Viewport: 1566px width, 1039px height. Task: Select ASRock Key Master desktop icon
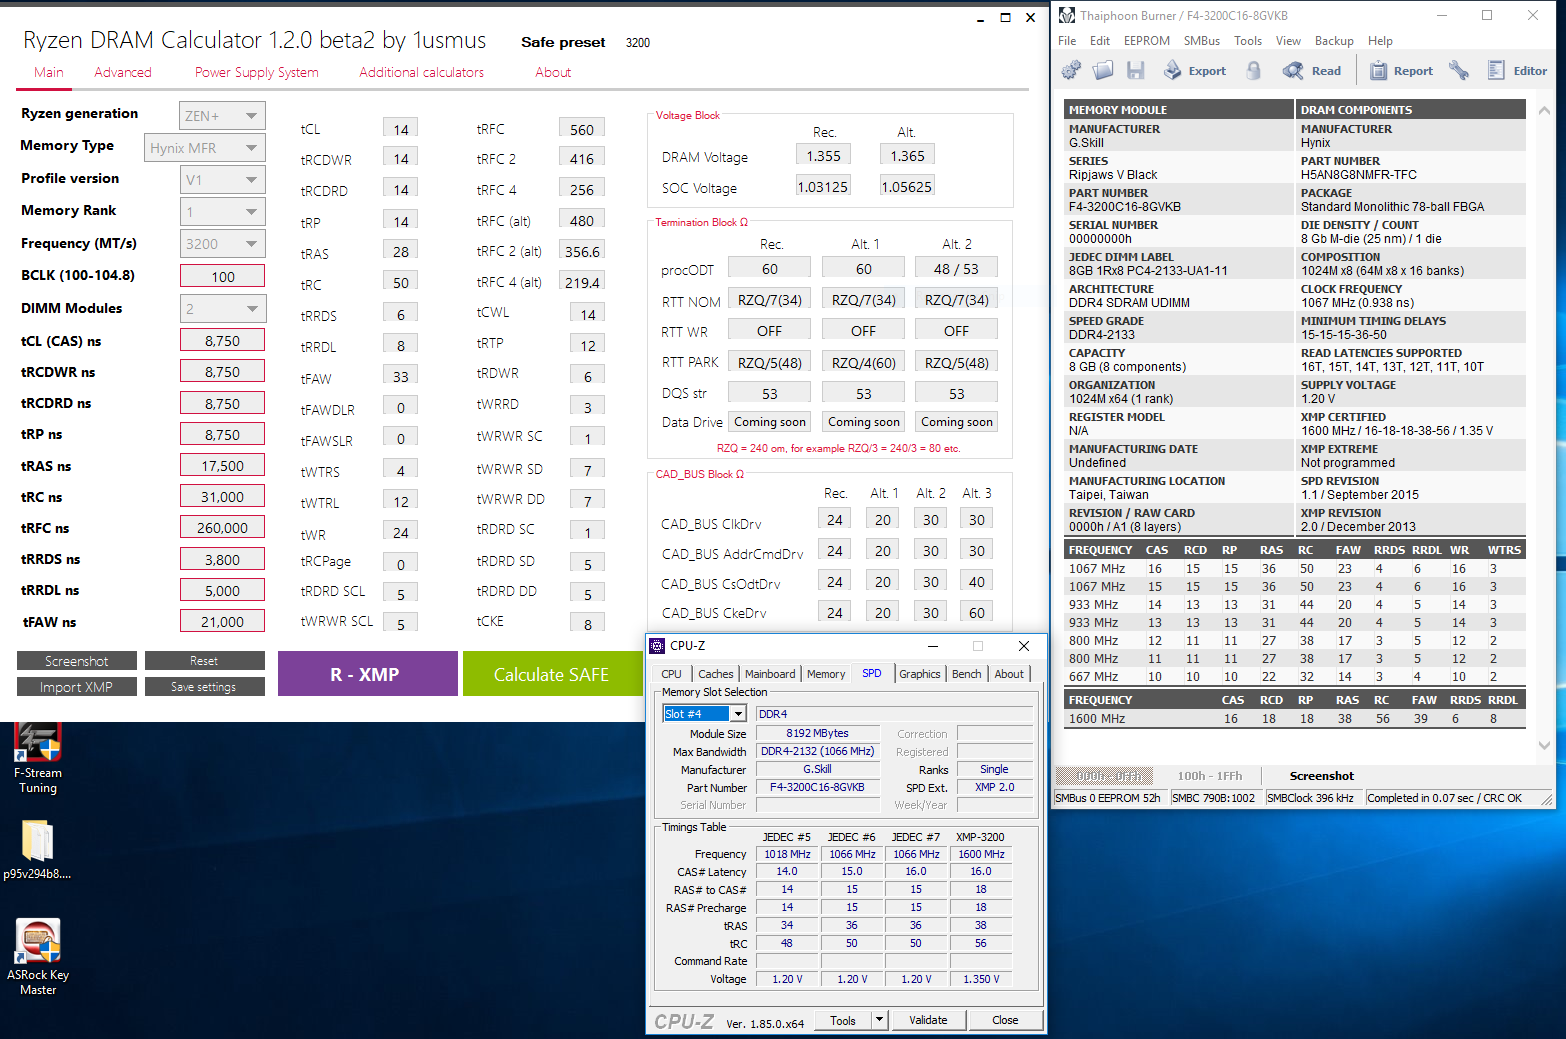[38, 957]
